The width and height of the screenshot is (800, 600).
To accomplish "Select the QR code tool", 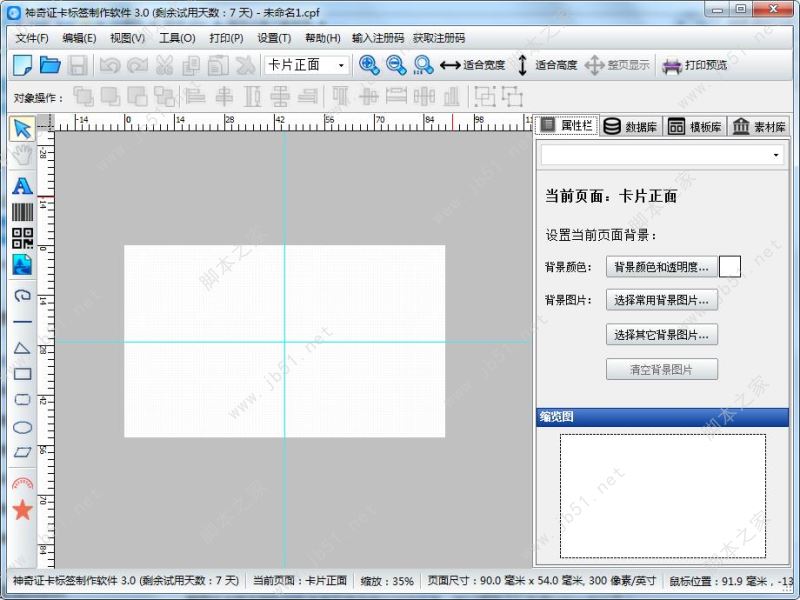I will pyautogui.click(x=22, y=238).
